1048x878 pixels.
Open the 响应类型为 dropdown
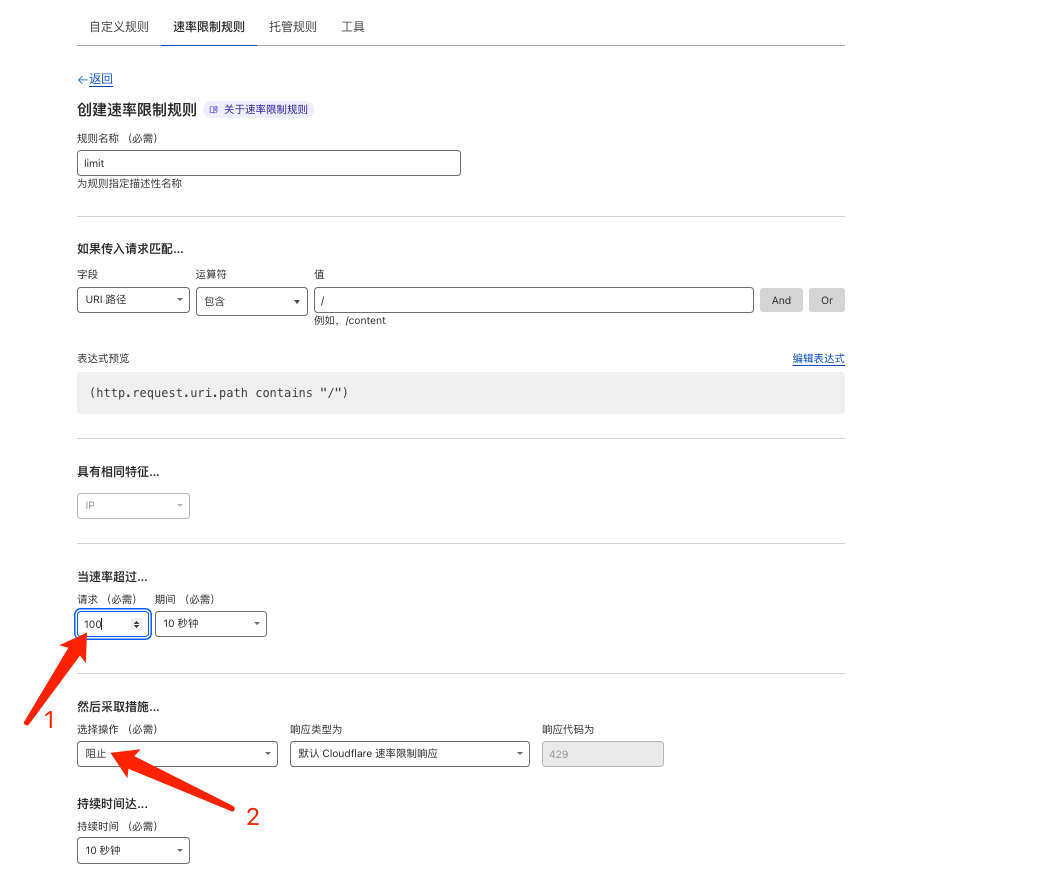[409, 754]
